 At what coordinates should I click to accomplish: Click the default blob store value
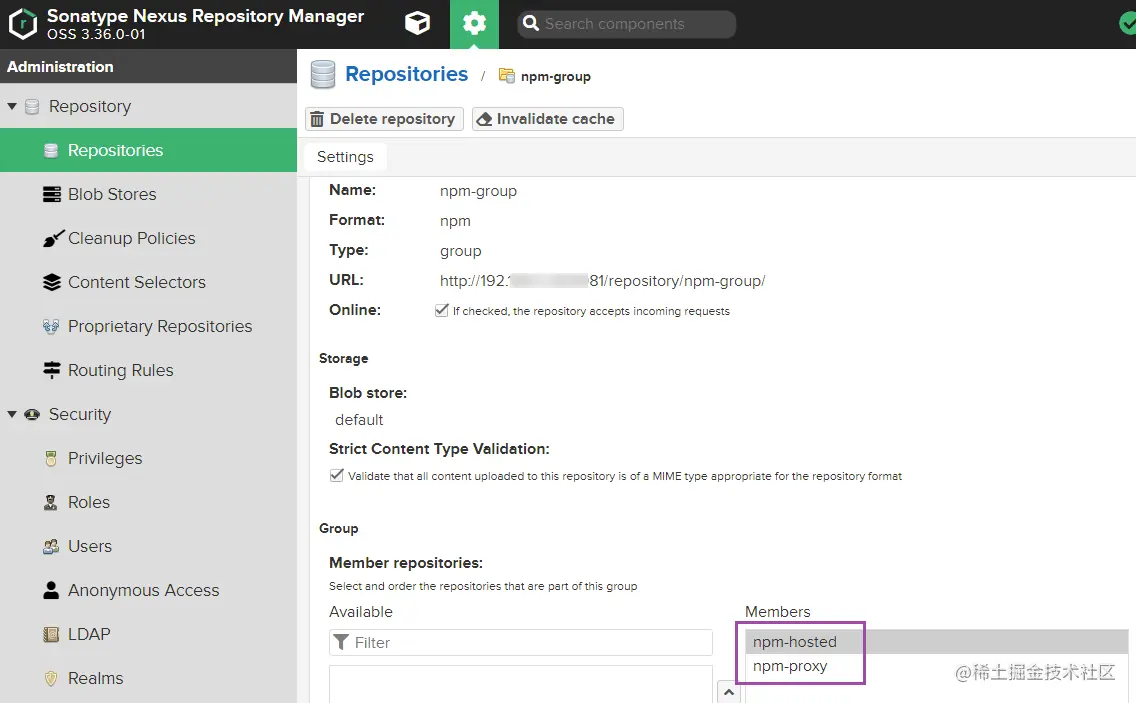[x=359, y=420]
